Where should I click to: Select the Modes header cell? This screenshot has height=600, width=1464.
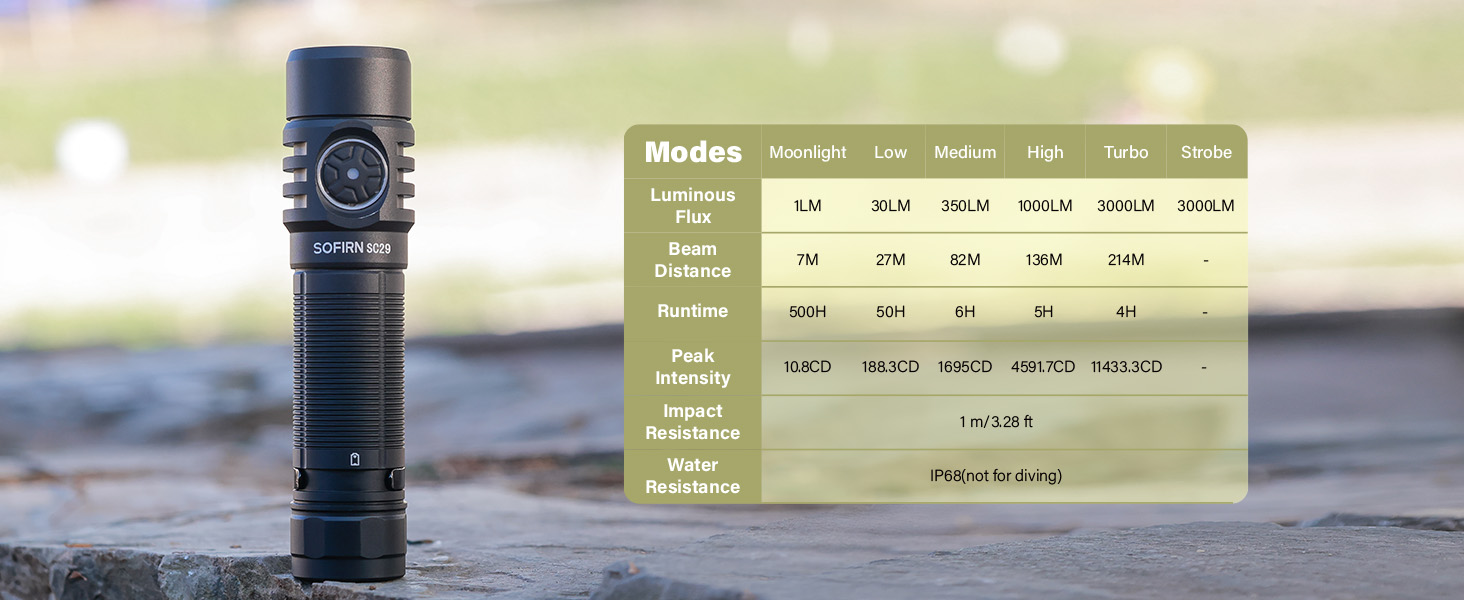pyautogui.click(x=693, y=152)
